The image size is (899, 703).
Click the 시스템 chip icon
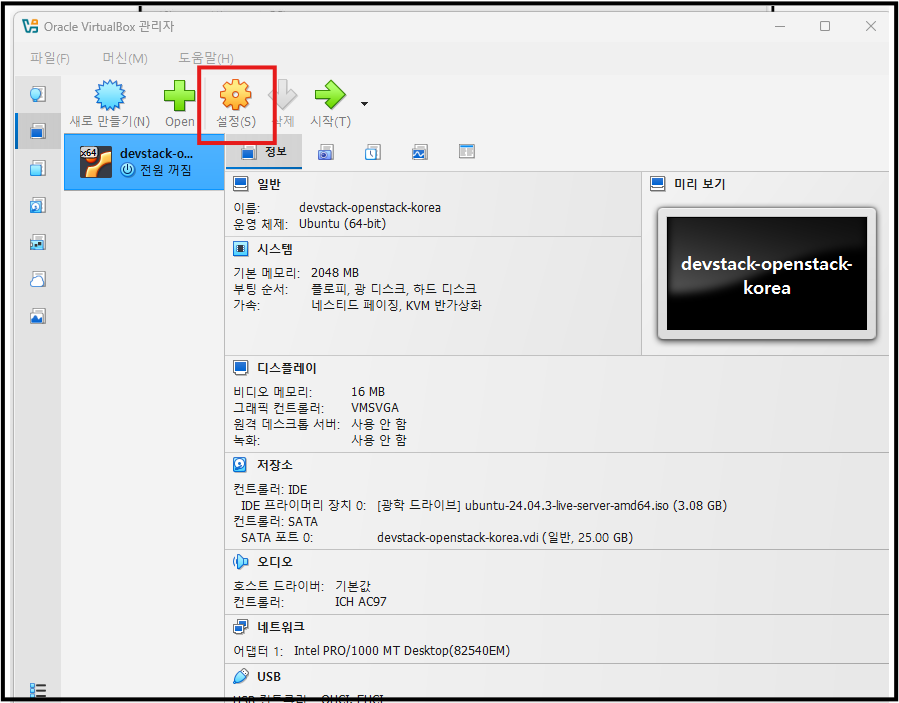[241, 249]
